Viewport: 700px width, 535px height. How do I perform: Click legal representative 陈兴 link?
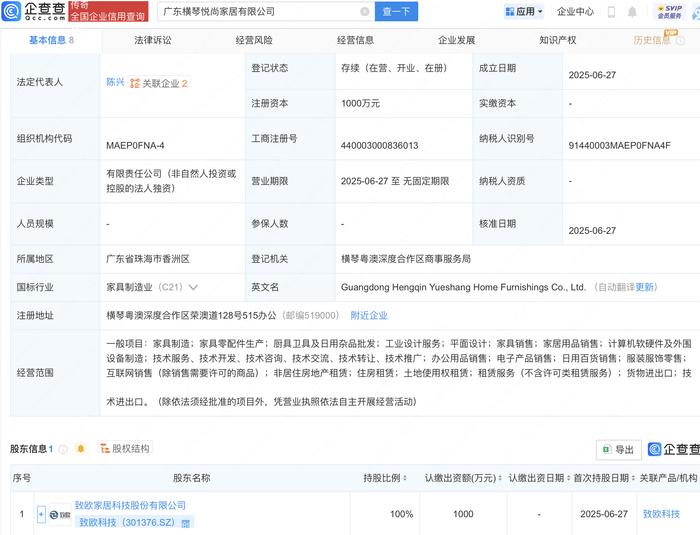pyautogui.click(x=115, y=82)
